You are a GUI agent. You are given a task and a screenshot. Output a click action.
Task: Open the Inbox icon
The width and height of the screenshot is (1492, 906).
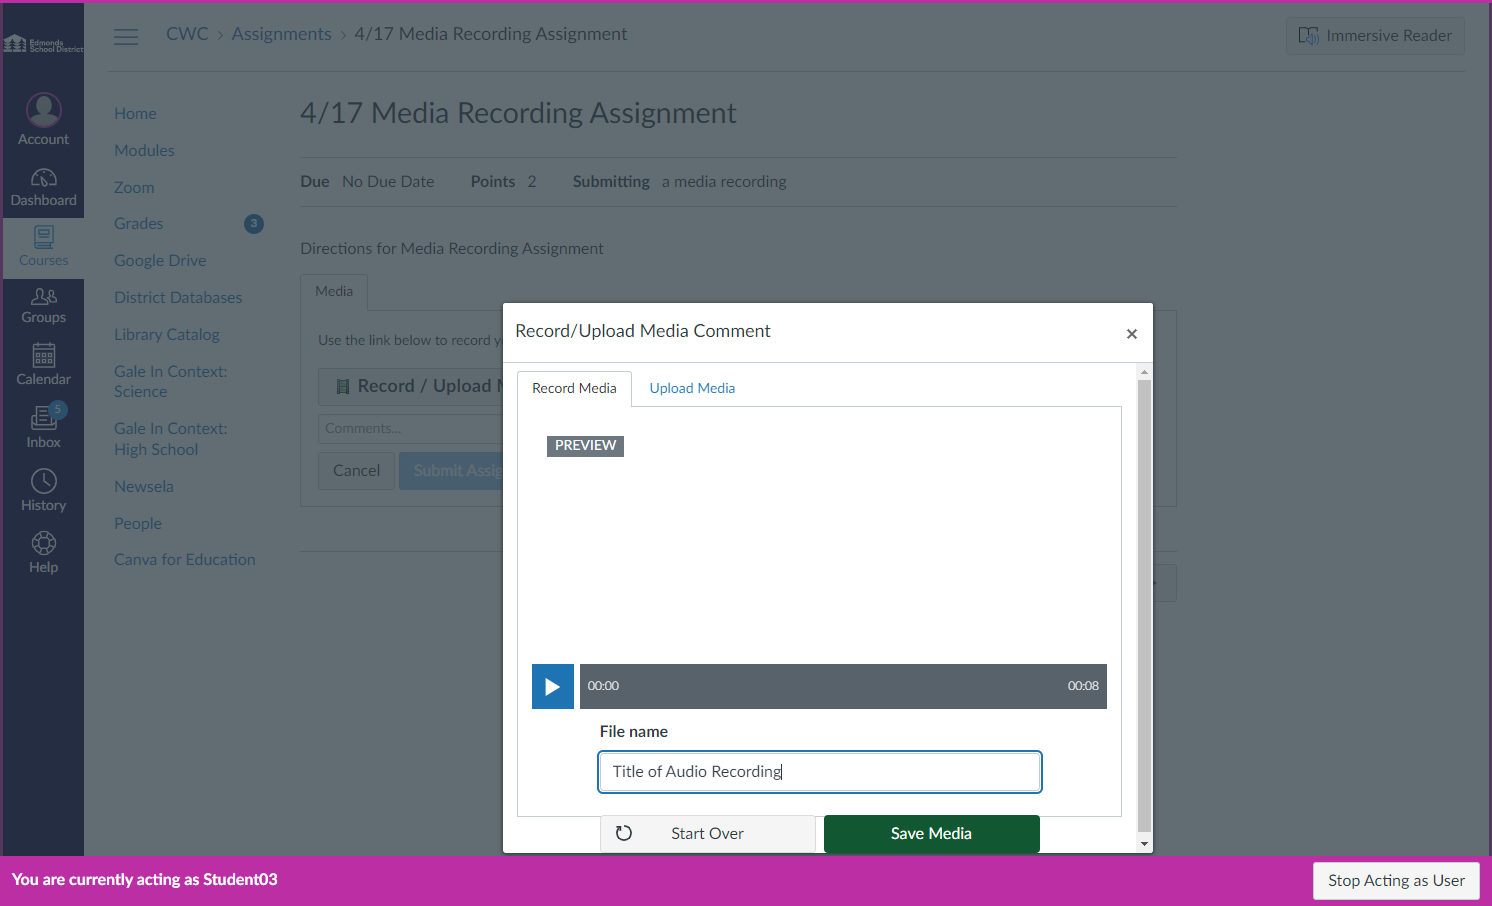tap(44, 417)
